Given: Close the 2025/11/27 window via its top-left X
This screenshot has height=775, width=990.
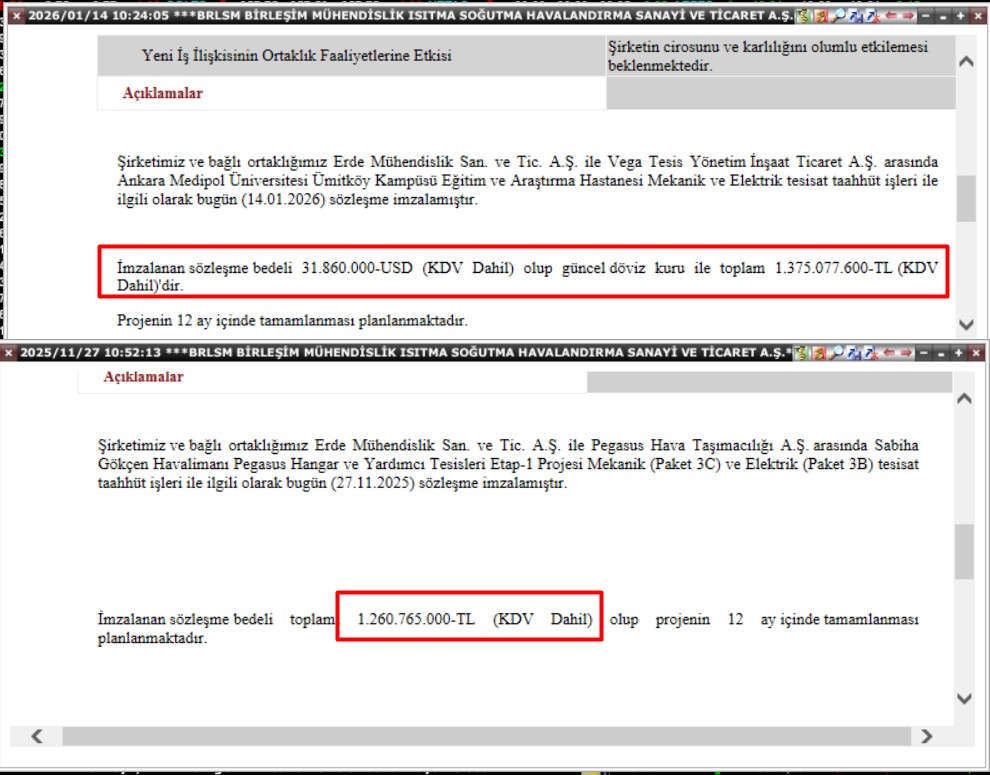Looking at the screenshot, I should [9, 352].
